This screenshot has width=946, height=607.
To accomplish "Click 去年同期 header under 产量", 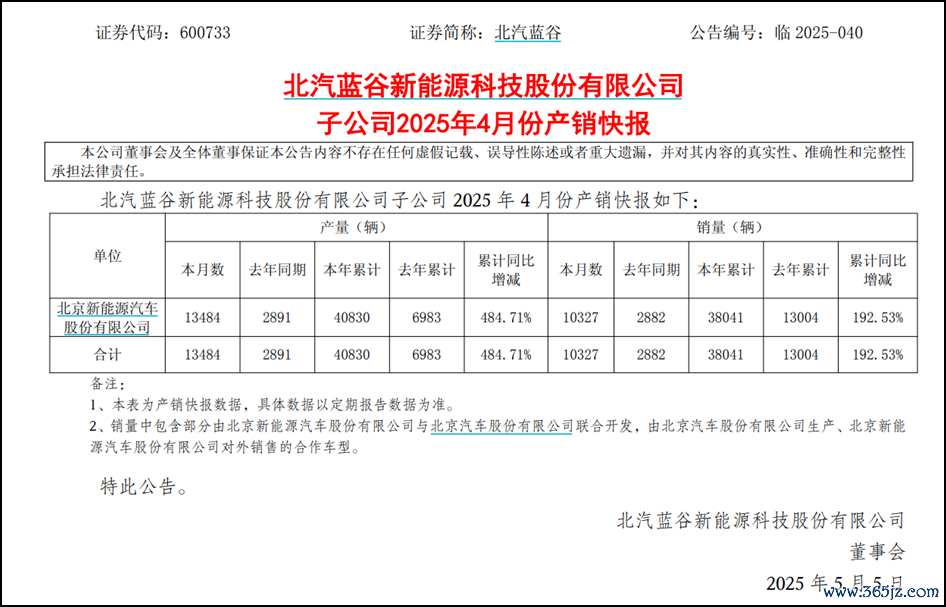I will point(278,270).
